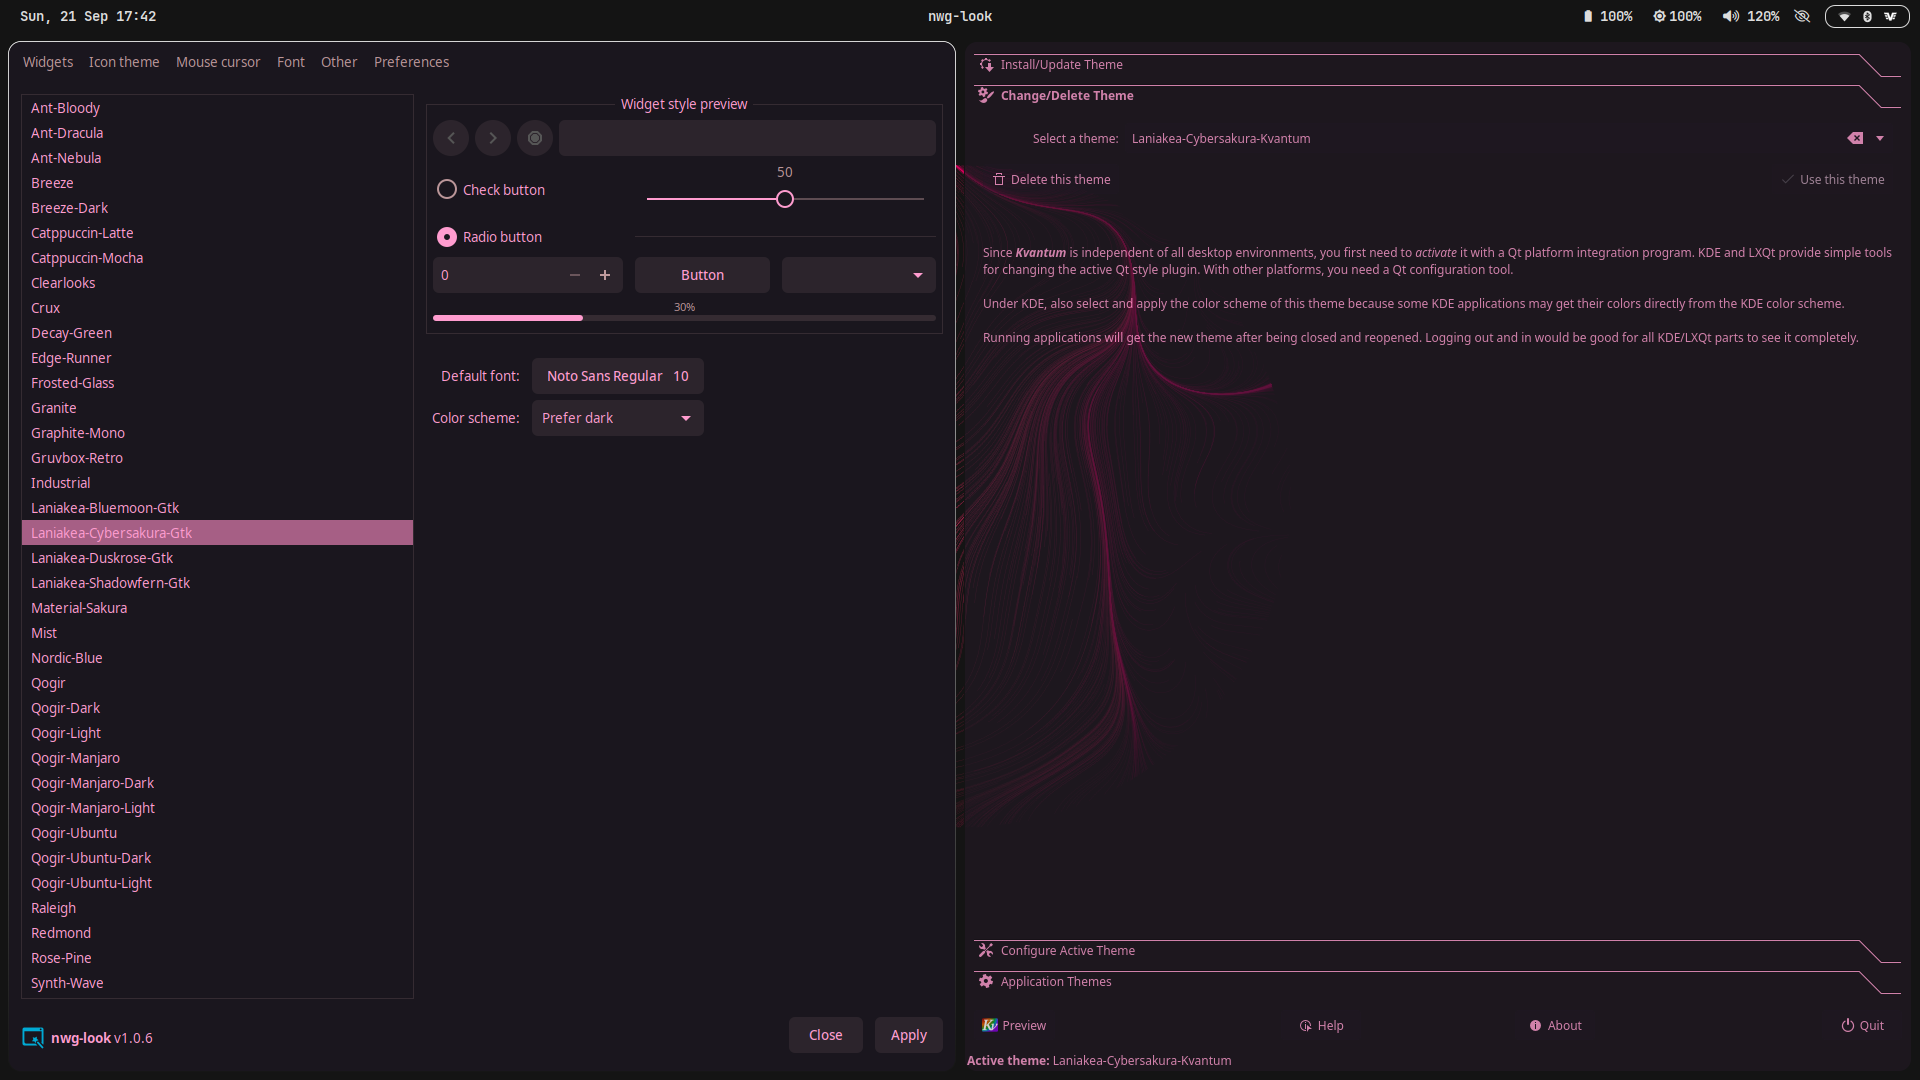Open the Color scheme dropdown
The height and width of the screenshot is (1080, 1920).
[618, 418]
